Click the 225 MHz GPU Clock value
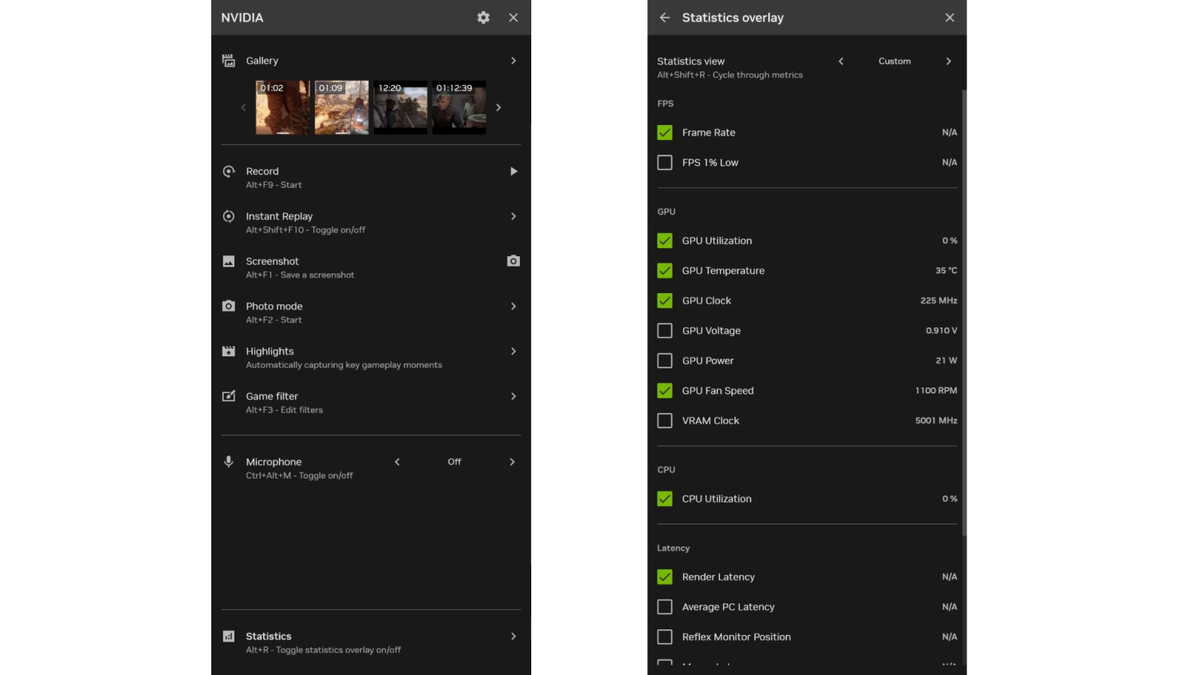Screen dimensions: 1200x675 tap(939, 300)
